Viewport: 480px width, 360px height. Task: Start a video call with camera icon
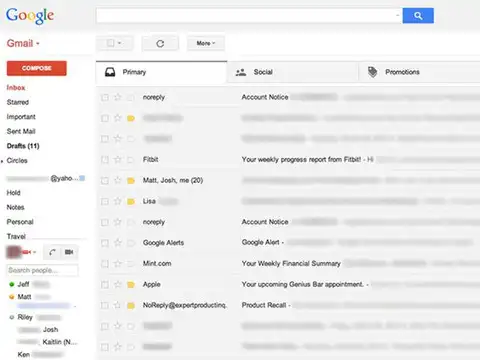pyautogui.click(x=69, y=252)
